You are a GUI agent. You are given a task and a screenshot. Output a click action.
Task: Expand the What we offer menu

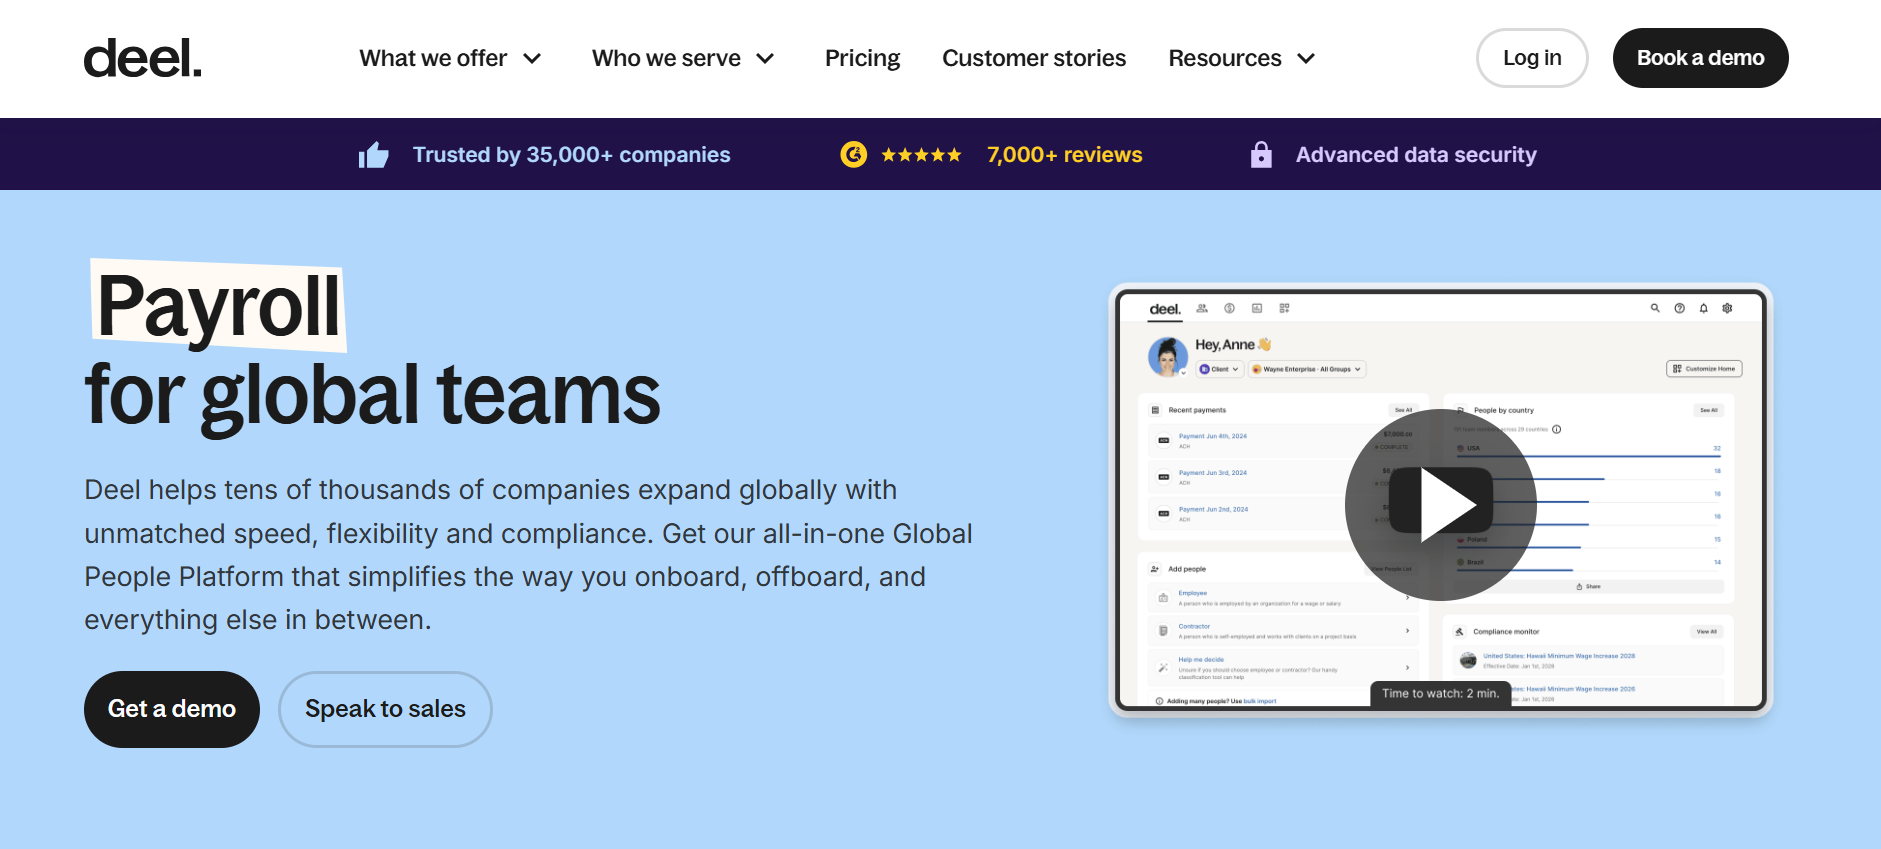tap(450, 58)
